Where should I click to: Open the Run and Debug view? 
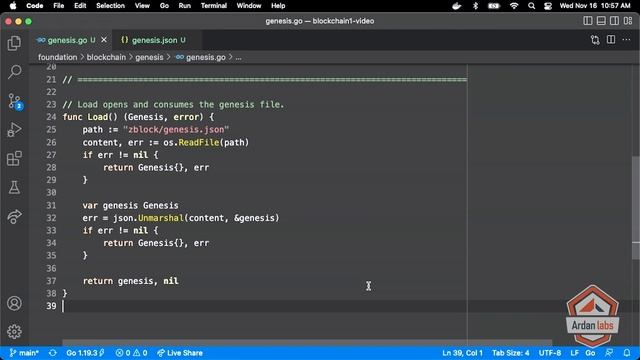14,130
